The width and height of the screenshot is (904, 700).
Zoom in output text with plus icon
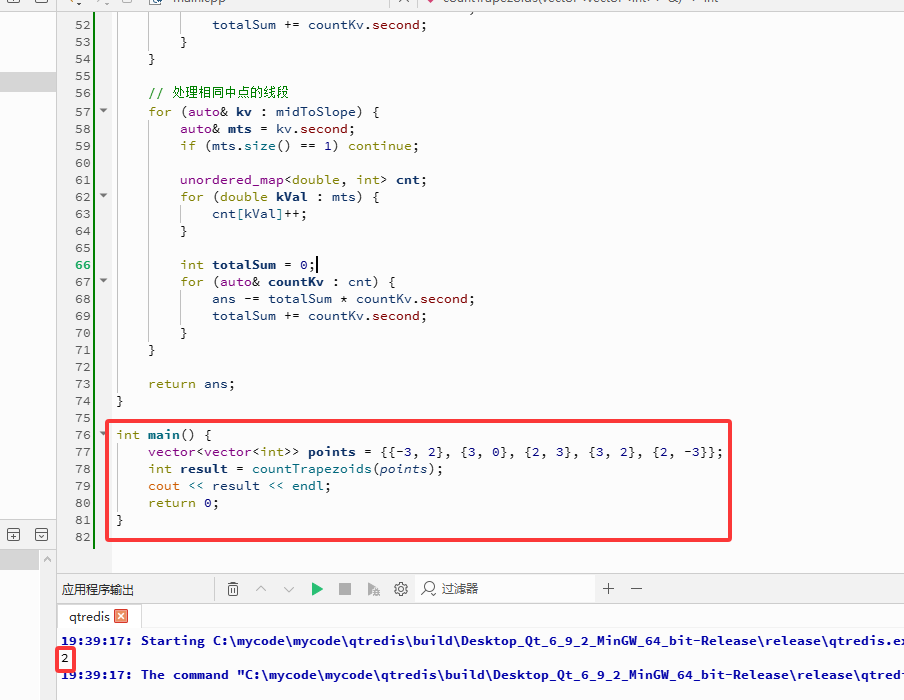click(608, 589)
